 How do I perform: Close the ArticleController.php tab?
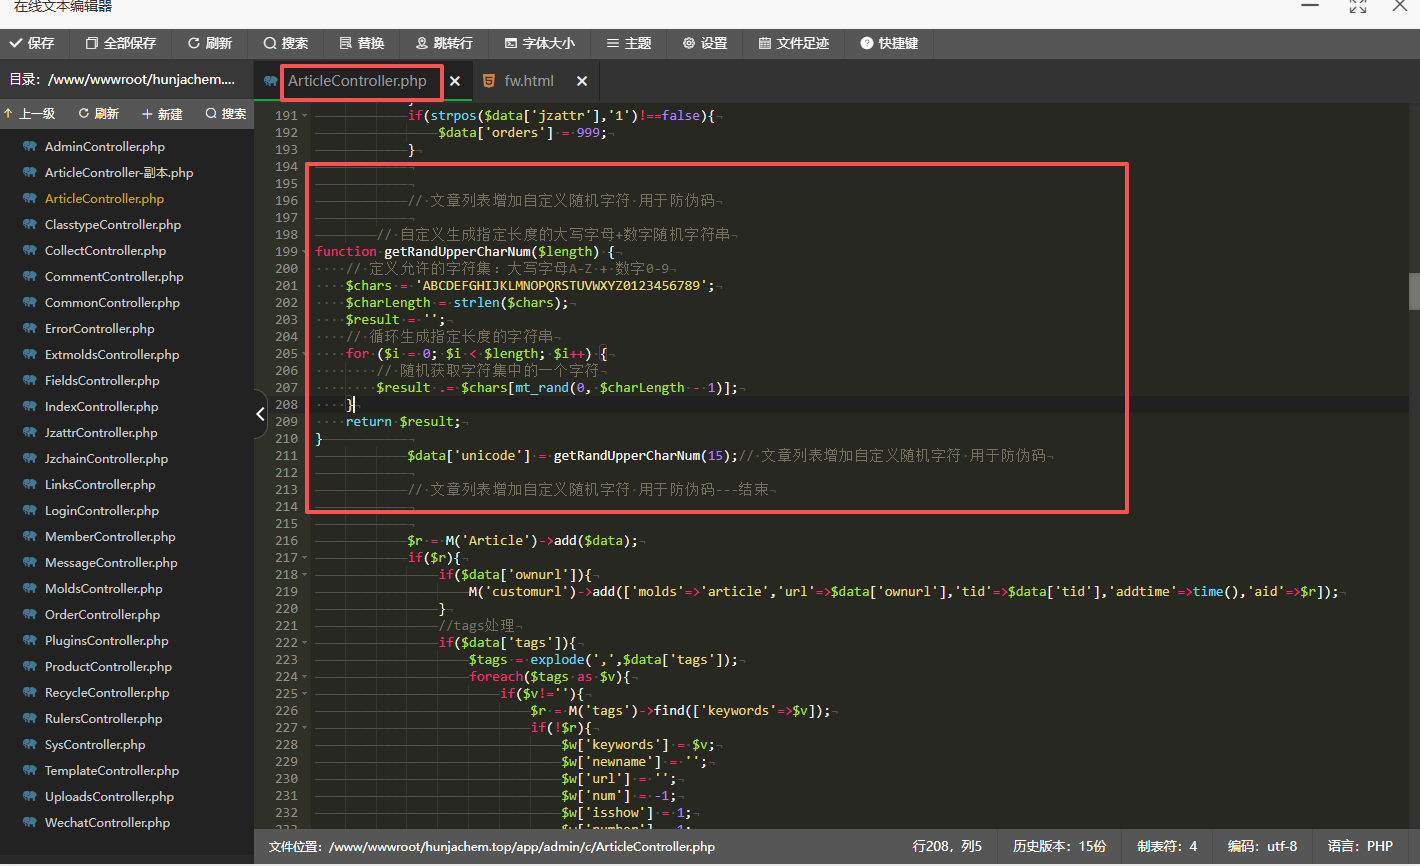click(455, 81)
